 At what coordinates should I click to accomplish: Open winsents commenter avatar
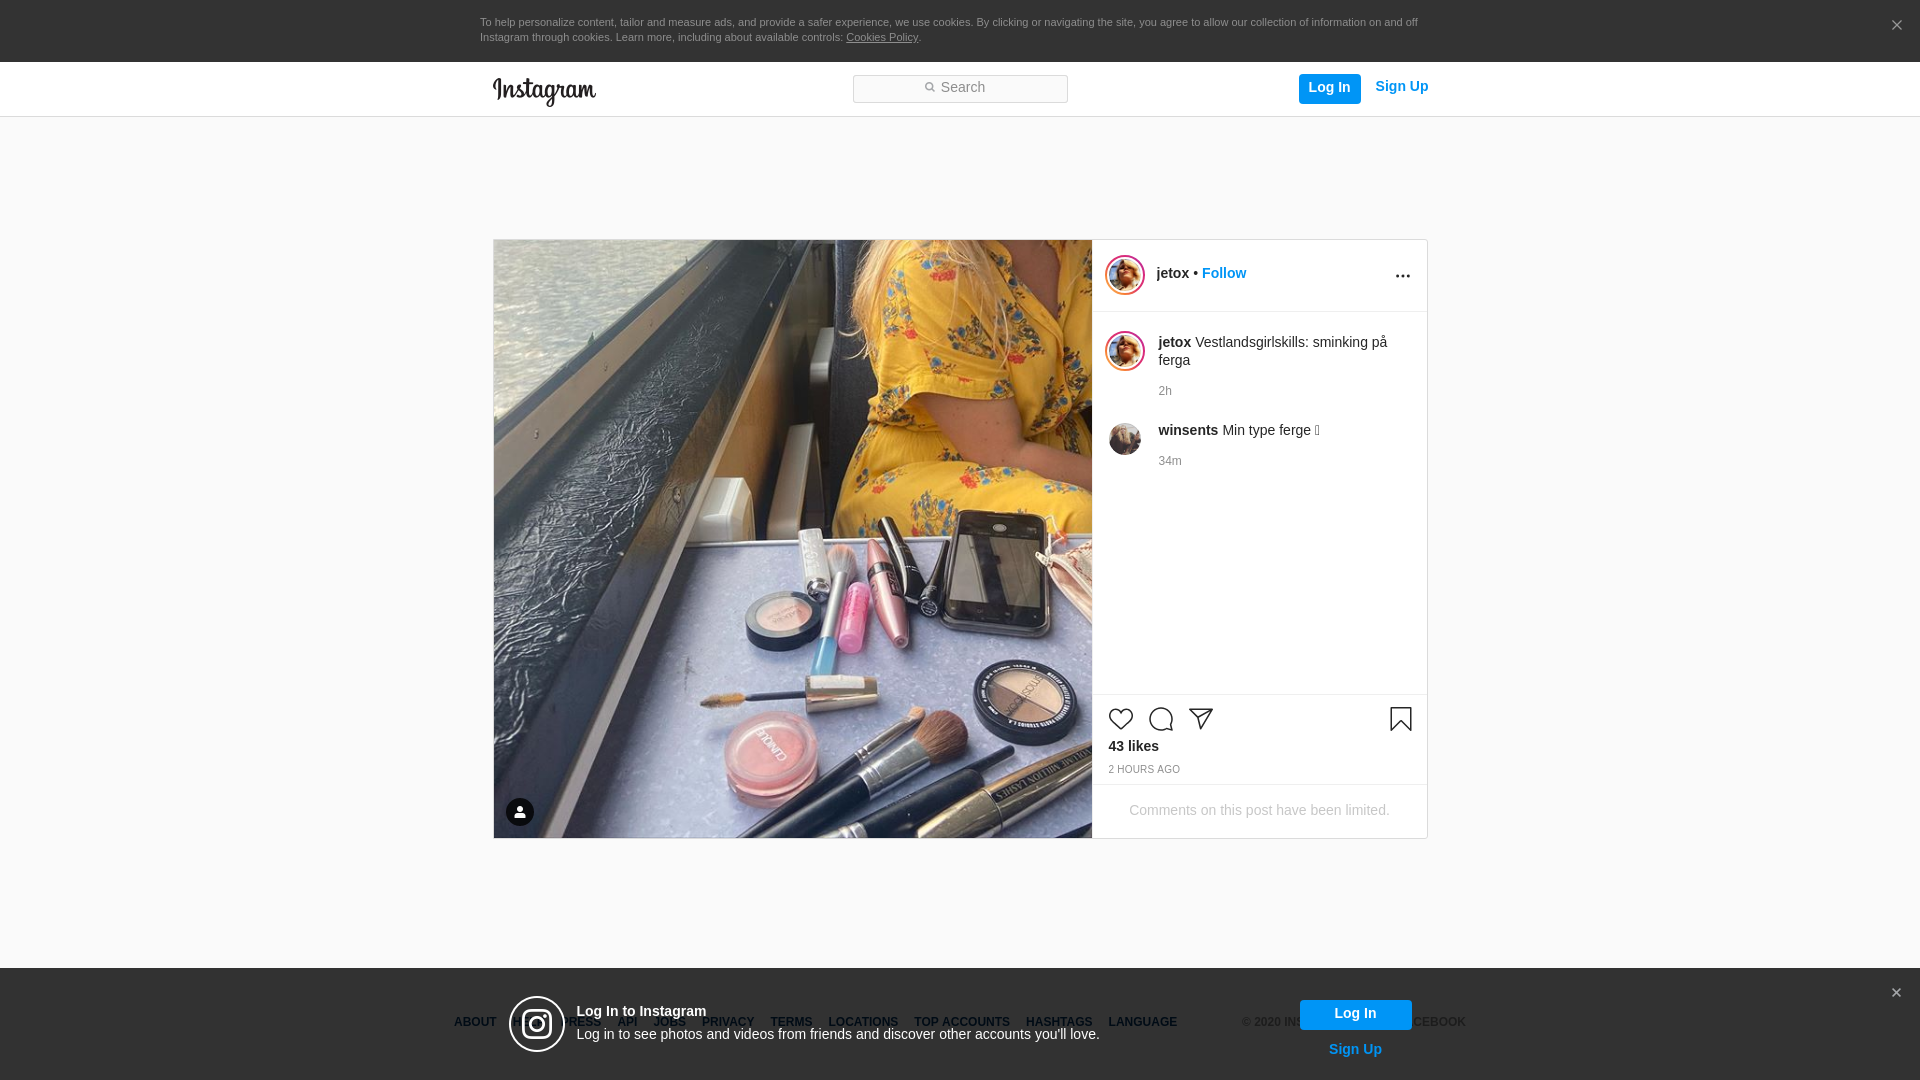point(1124,439)
